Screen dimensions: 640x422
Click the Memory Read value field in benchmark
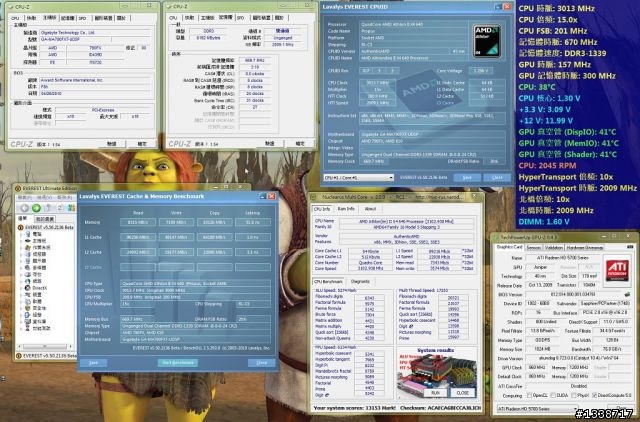point(138,222)
